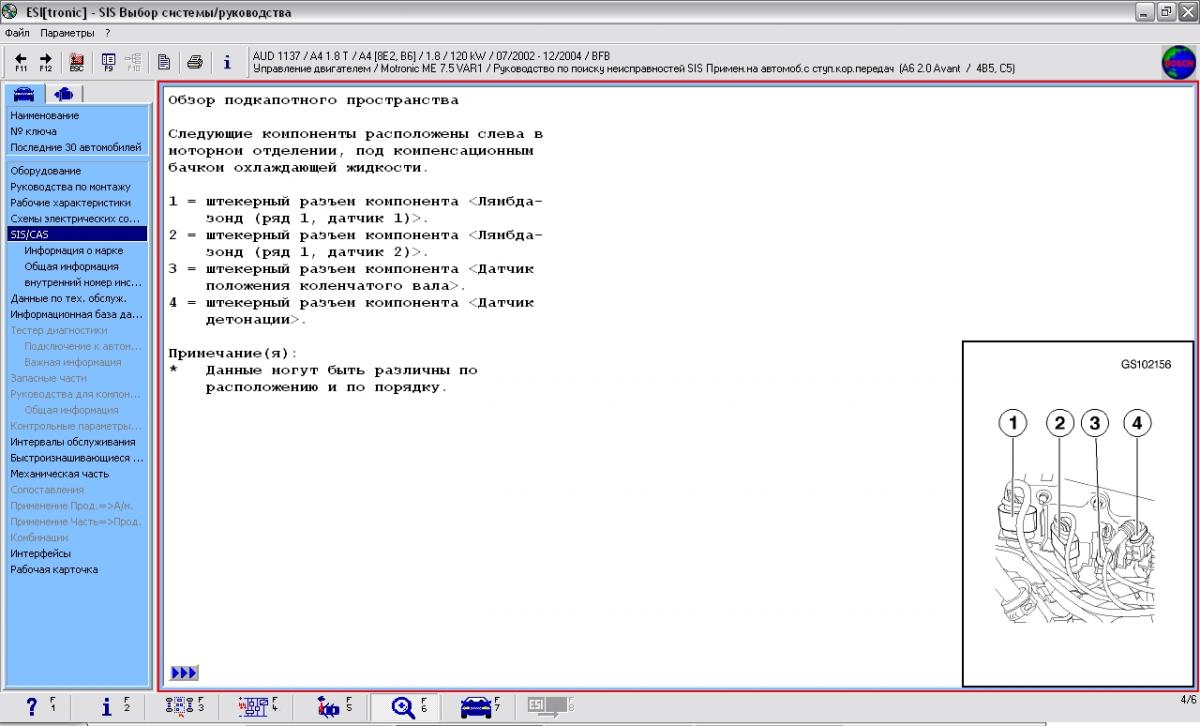
Task: Click the ESC toolbar icon
Action: click(x=77, y=62)
